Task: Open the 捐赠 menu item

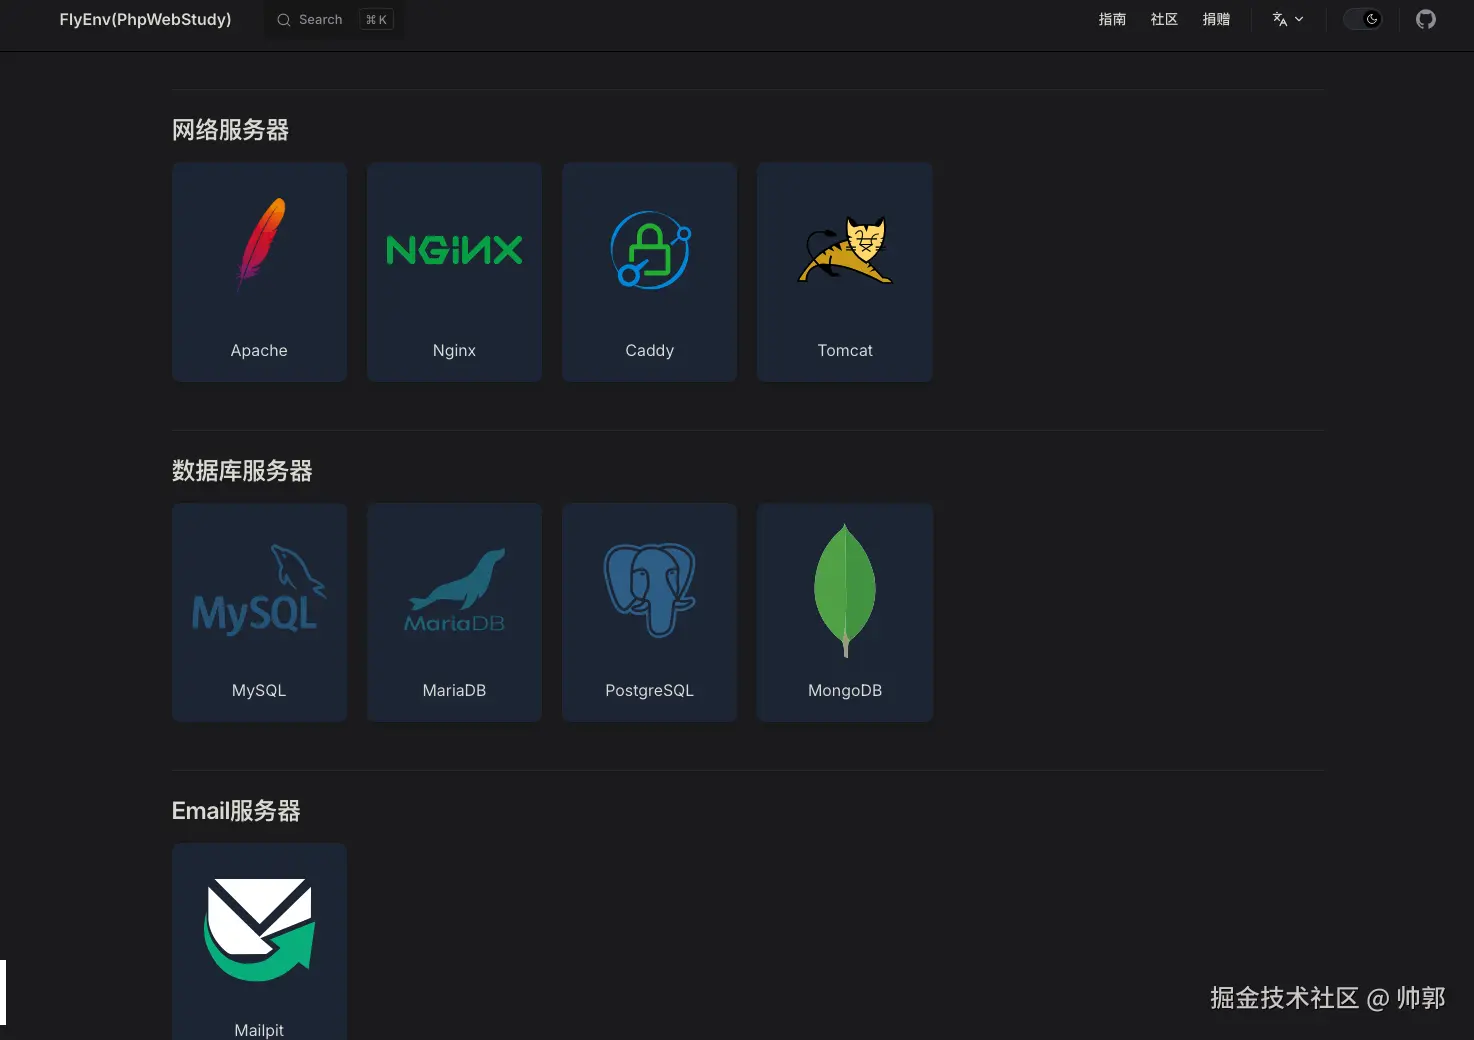Action: click(x=1216, y=19)
